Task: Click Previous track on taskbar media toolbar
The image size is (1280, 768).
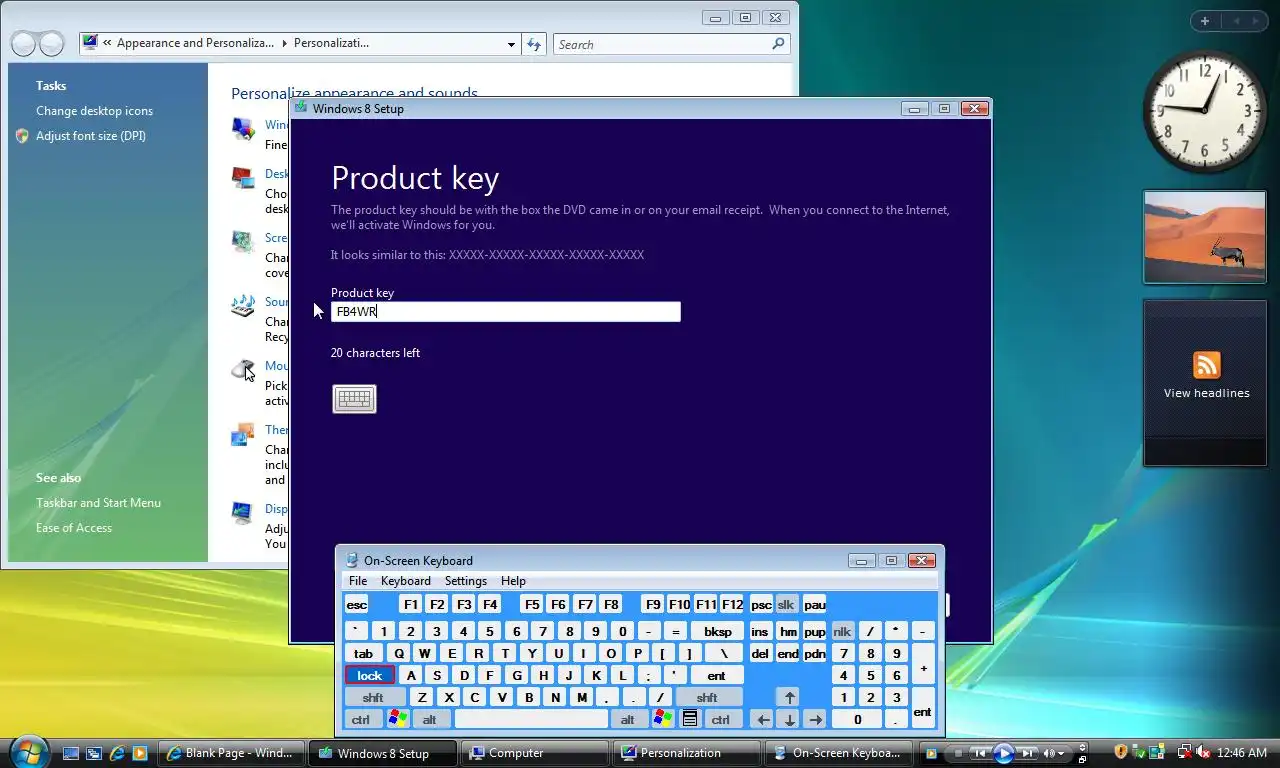Action: 981,753
